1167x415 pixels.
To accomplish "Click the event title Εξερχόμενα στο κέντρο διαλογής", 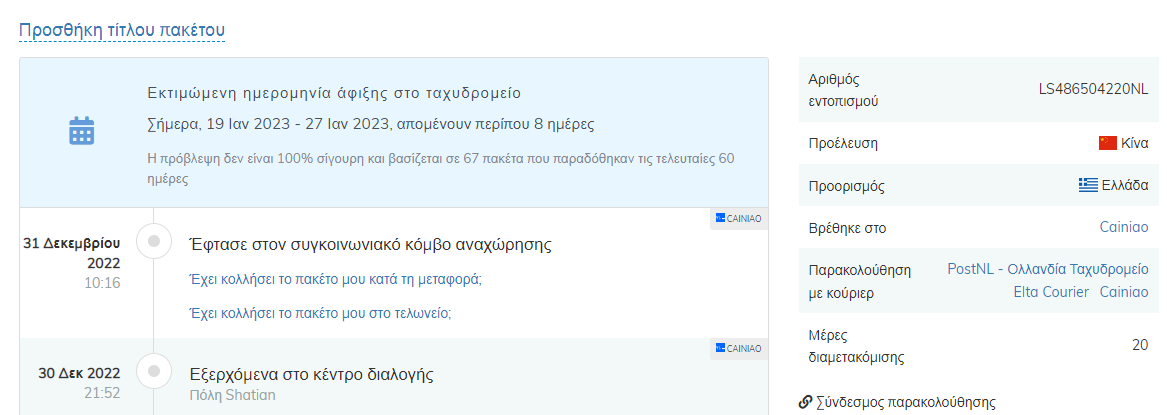I will point(312,374).
